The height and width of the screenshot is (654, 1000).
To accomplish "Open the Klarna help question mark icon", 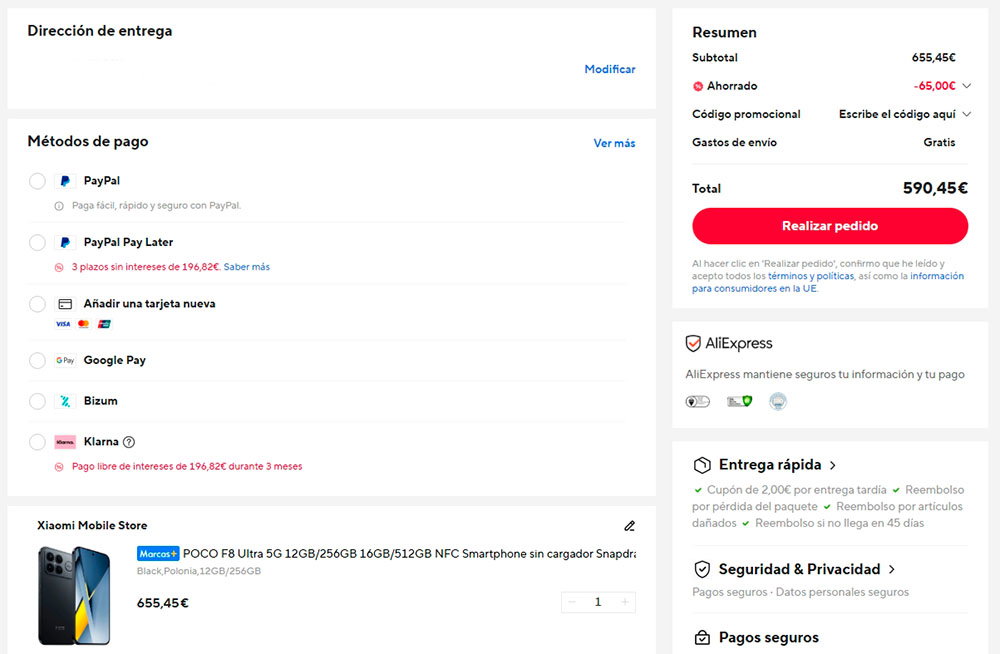I will tap(129, 442).
